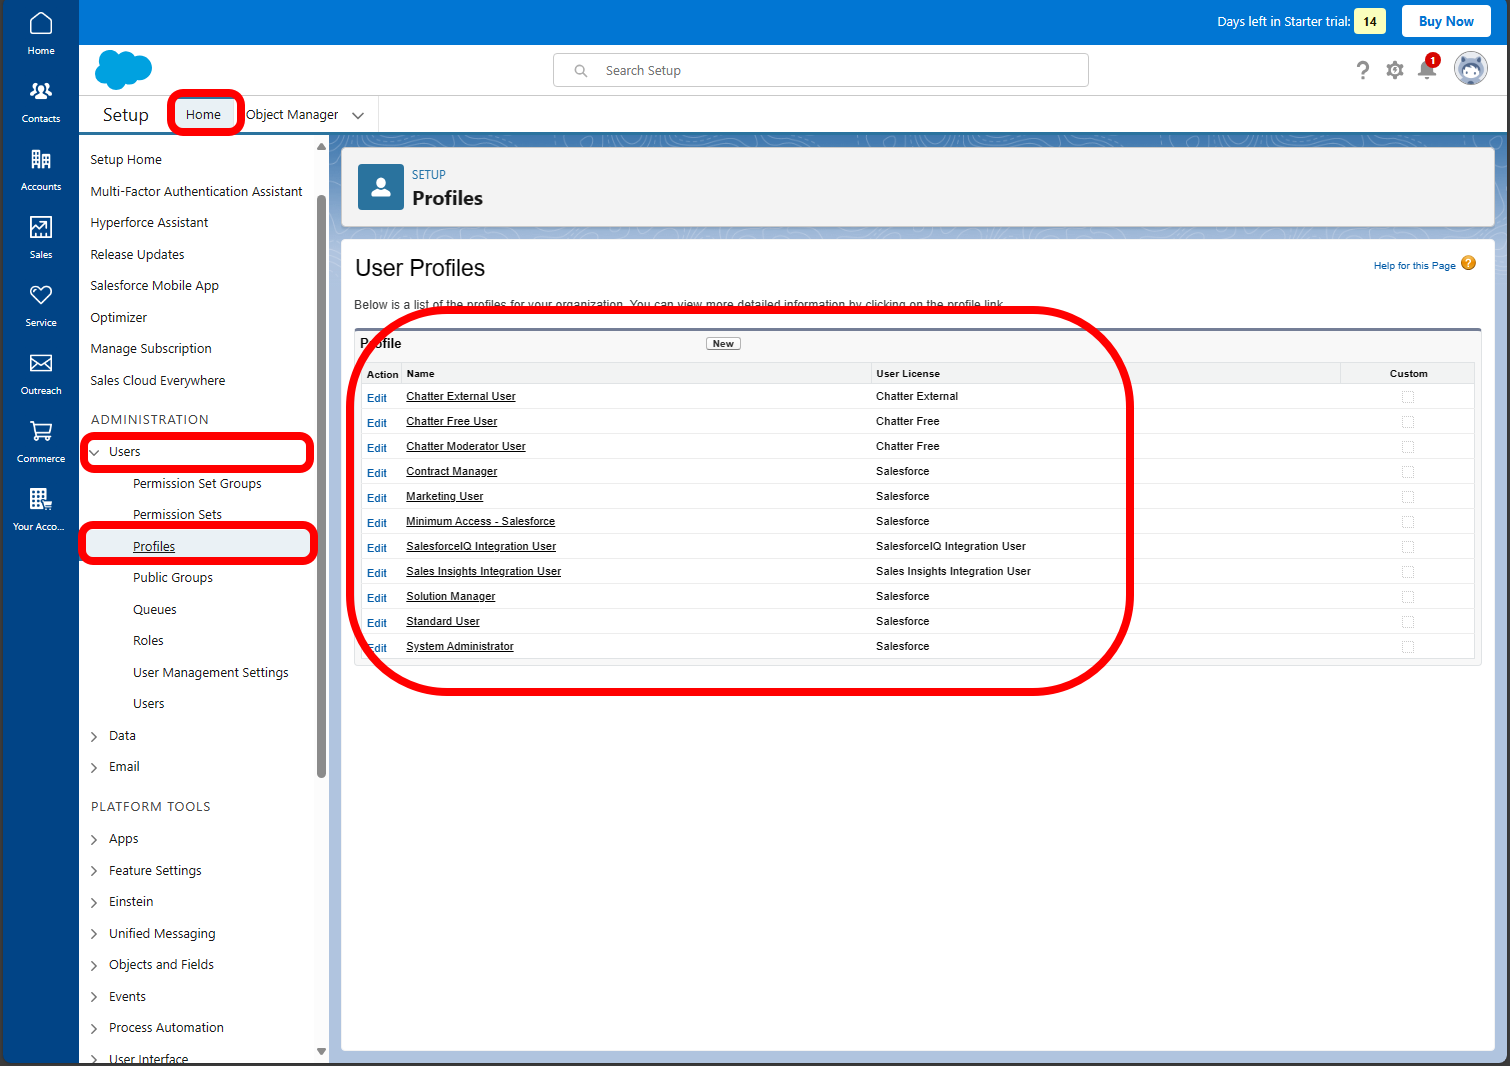Screen dimensions: 1510x1066
Task: Open Accounts in the left rail
Action: tap(41, 169)
